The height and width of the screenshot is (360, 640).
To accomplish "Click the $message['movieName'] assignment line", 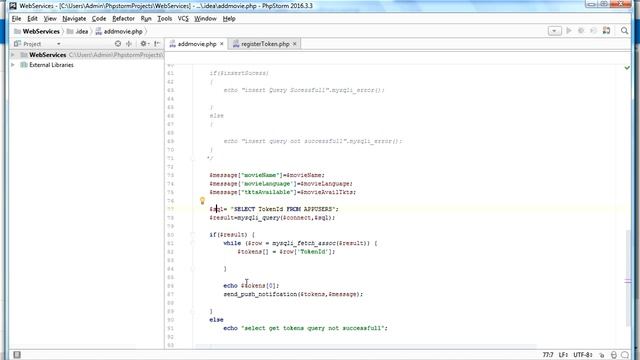I will coord(267,175).
